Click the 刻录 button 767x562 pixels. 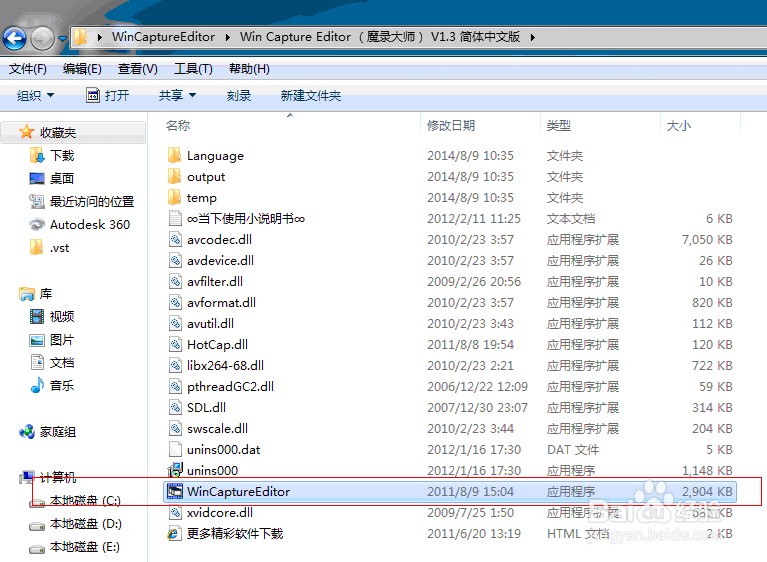tap(239, 95)
